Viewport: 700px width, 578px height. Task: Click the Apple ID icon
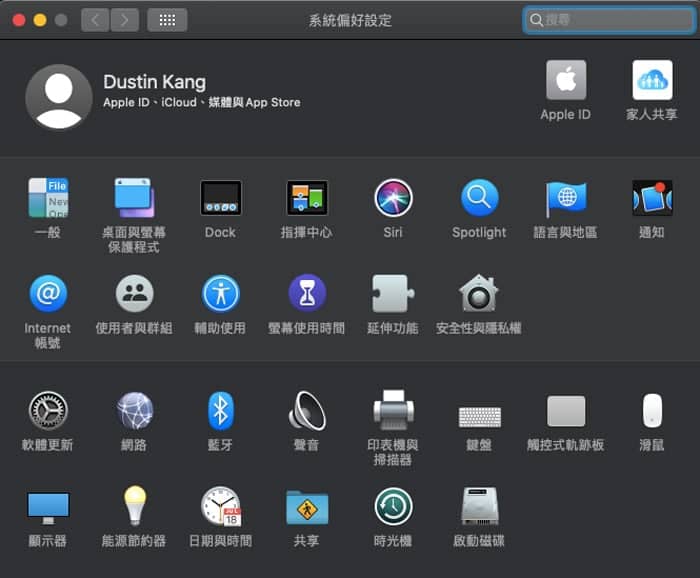pos(566,80)
